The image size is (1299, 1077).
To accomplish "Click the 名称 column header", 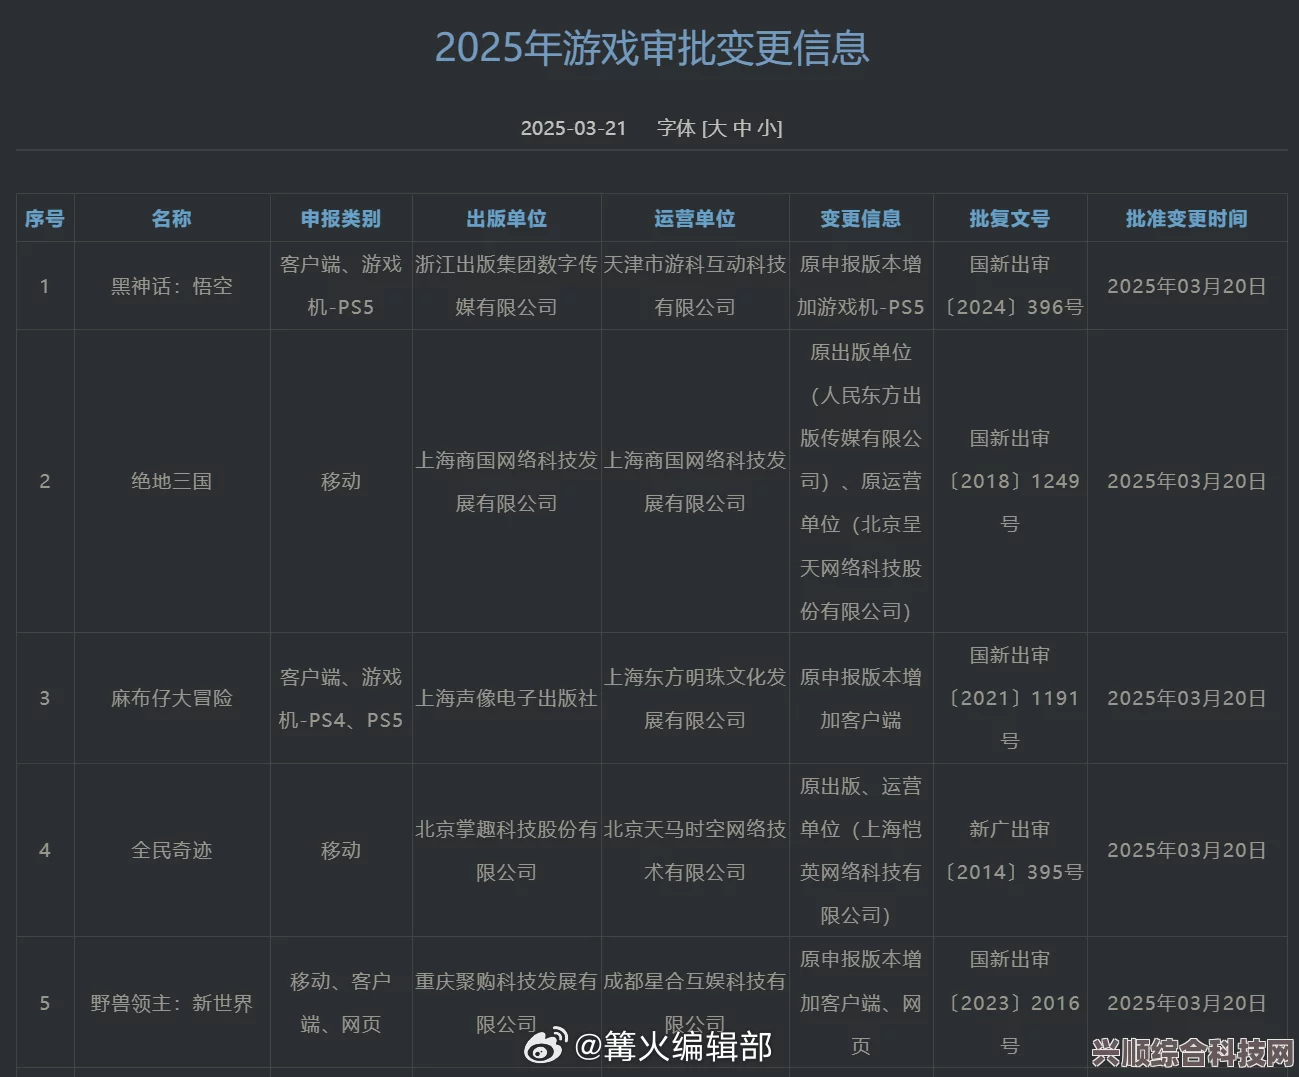I will tap(172, 218).
